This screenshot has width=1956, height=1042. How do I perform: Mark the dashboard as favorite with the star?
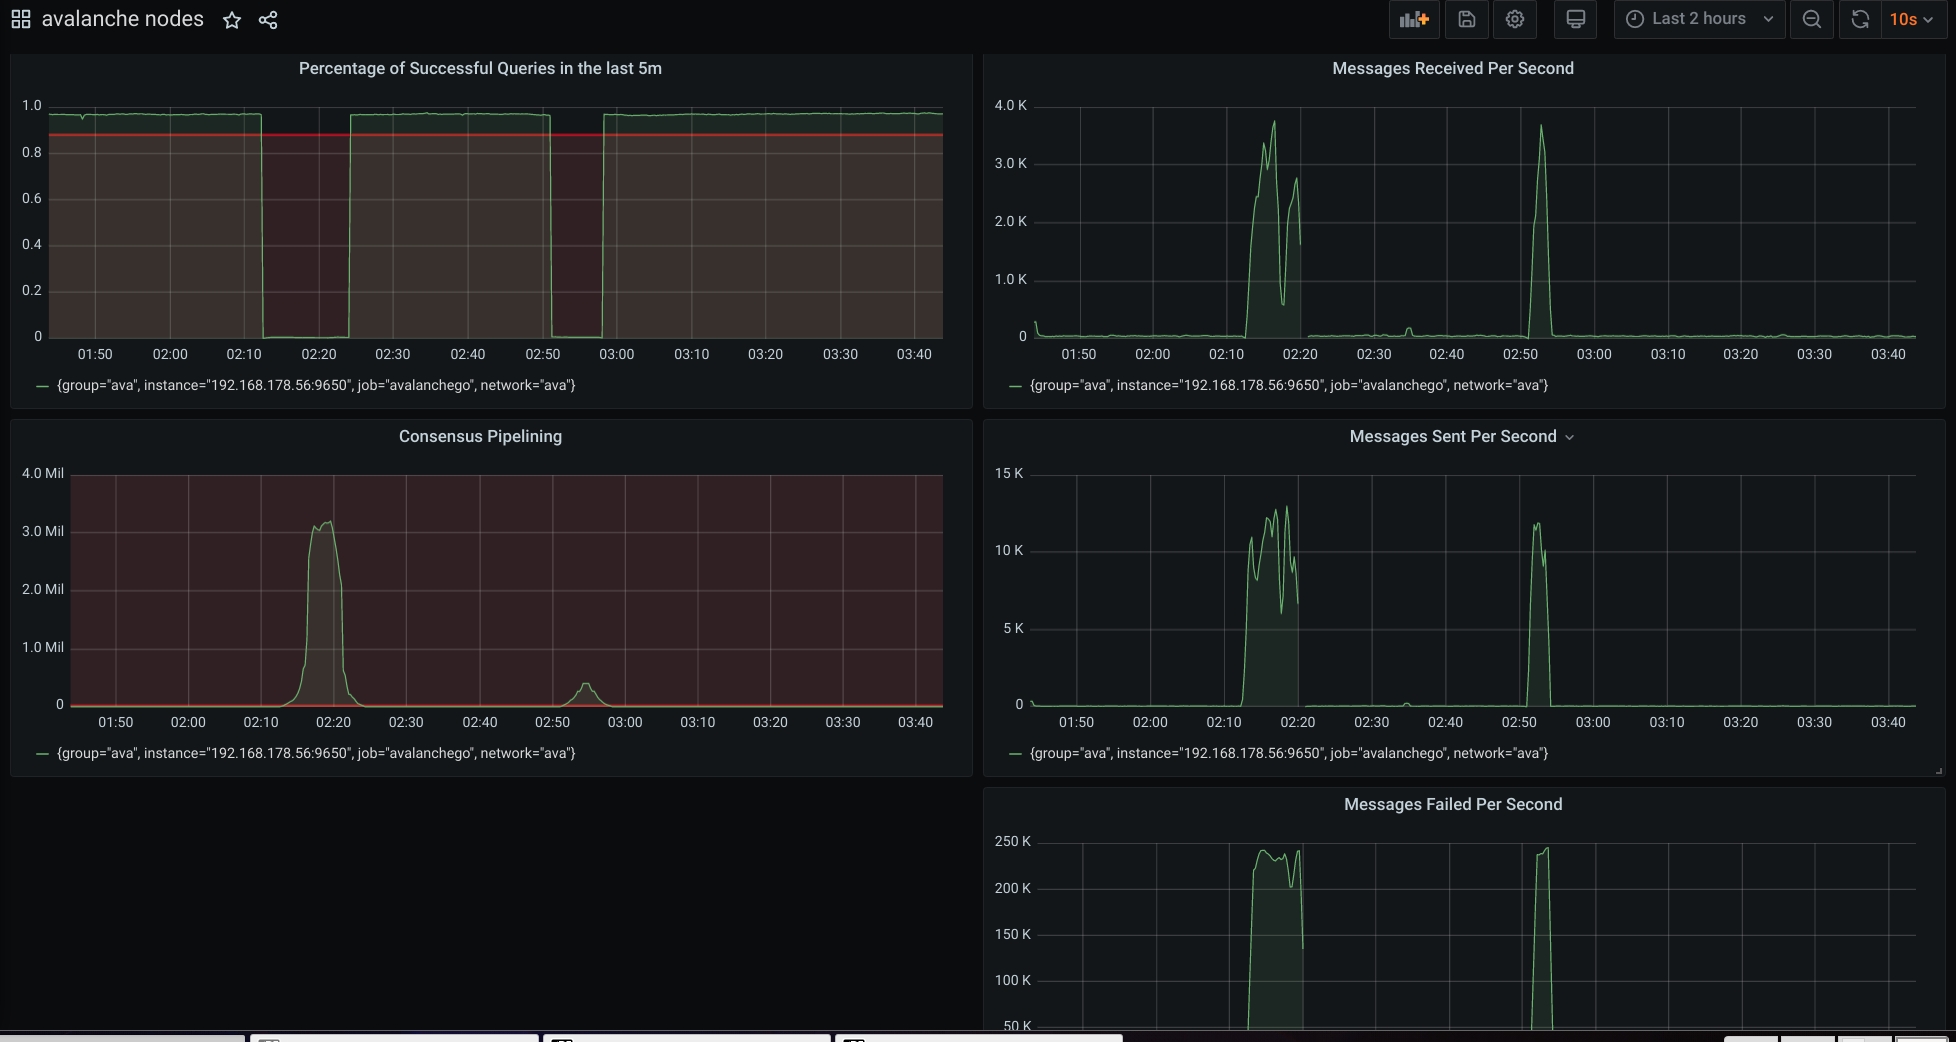231,18
